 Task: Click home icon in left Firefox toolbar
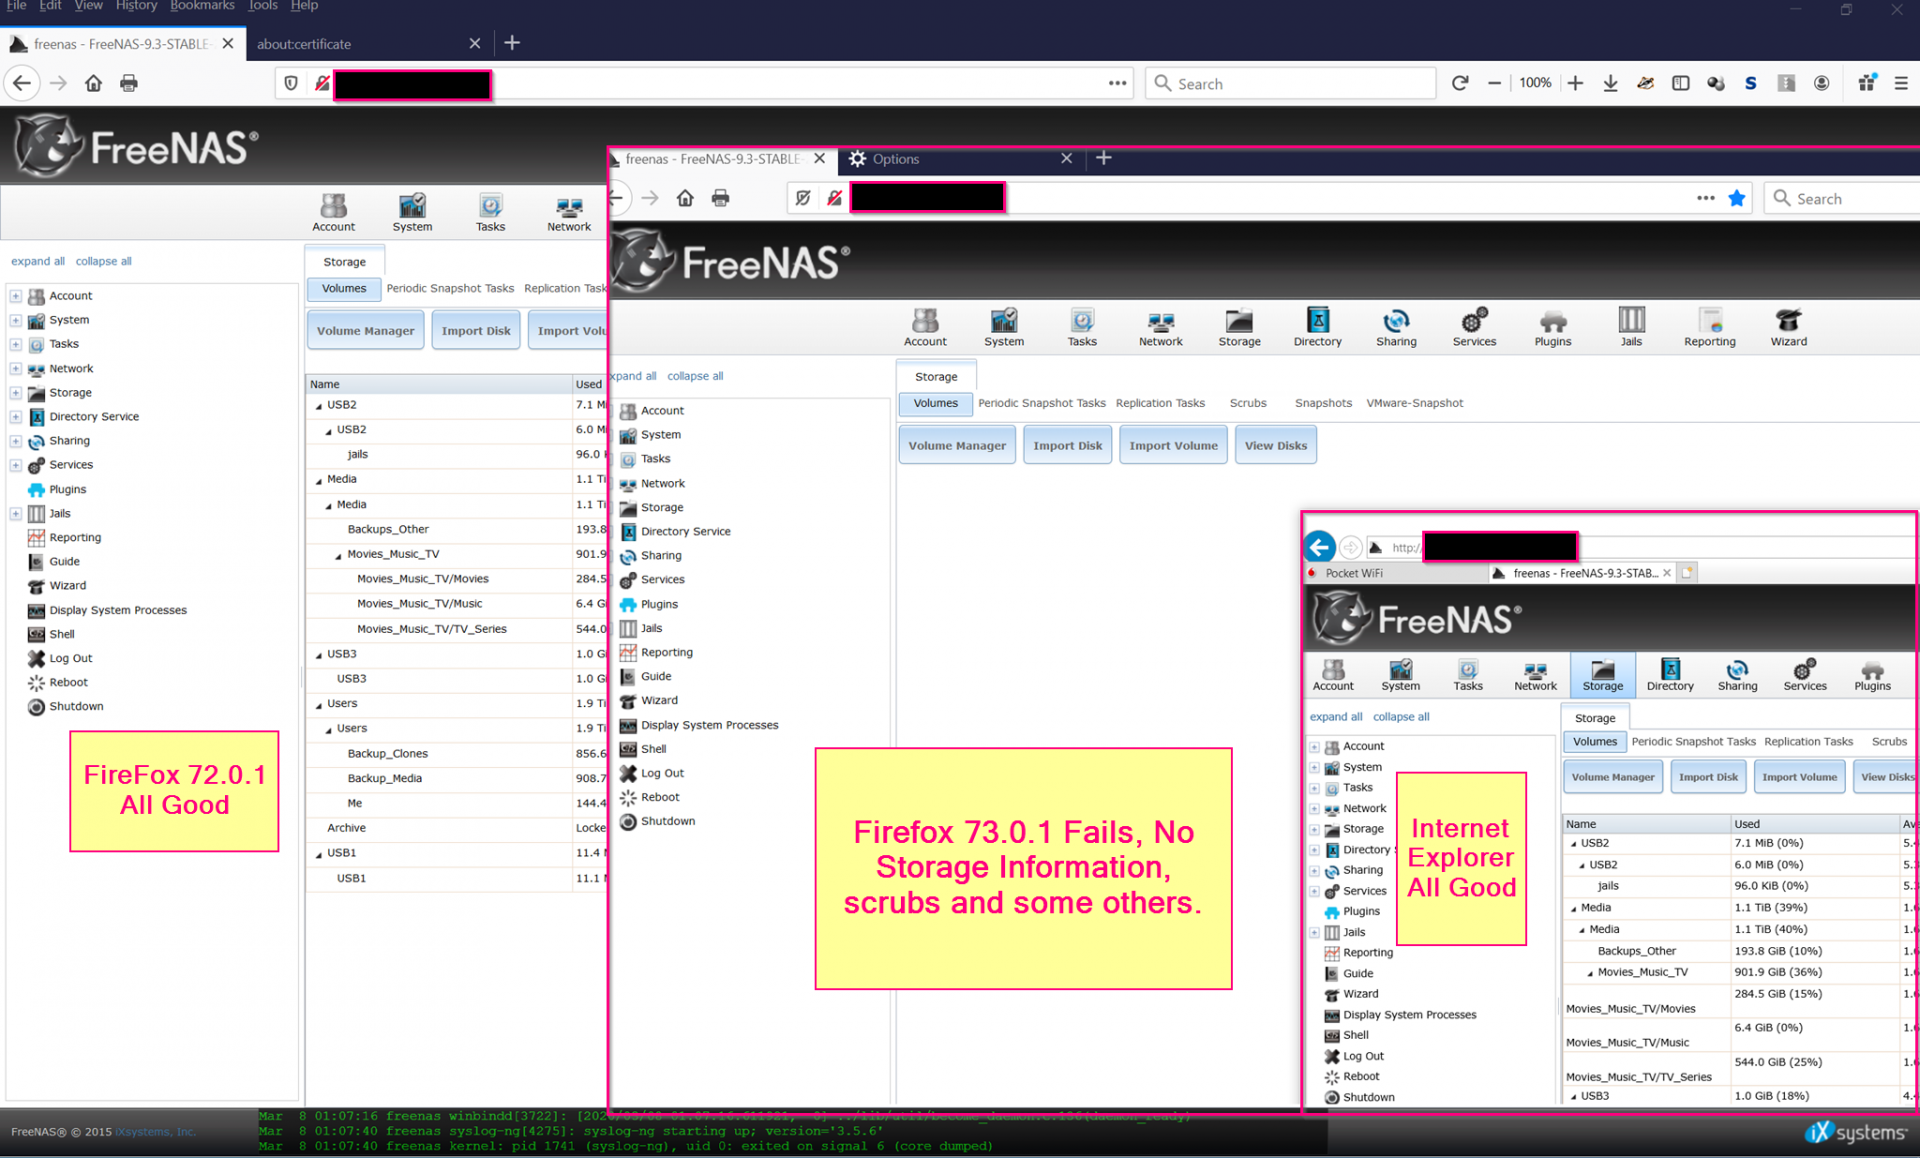[x=93, y=83]
